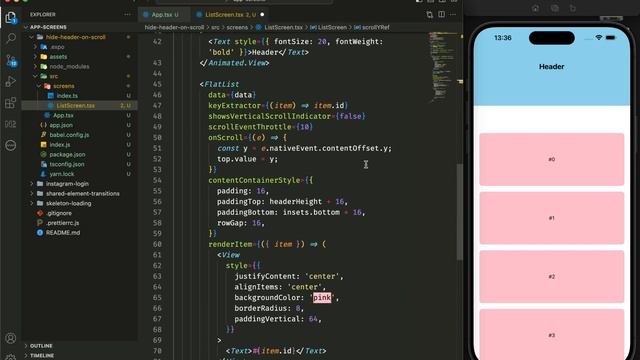Viewport: 640px width, 360px height.
Task: Open index.ts in the screens folder
Action: pos(67,96)
